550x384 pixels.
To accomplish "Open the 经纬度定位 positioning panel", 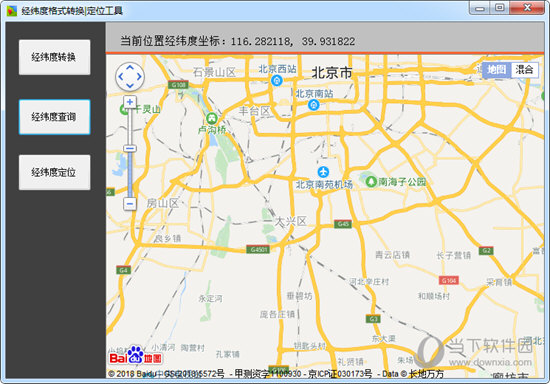I will (x=54, y=172).
